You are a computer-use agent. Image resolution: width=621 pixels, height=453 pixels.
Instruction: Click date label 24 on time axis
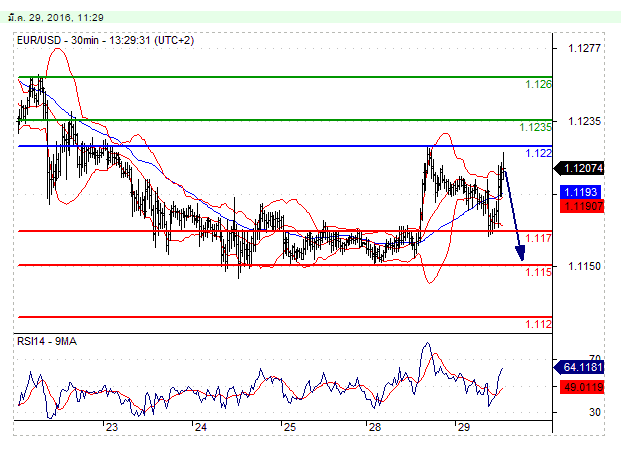pyautogui.click(x=201, y=427)
